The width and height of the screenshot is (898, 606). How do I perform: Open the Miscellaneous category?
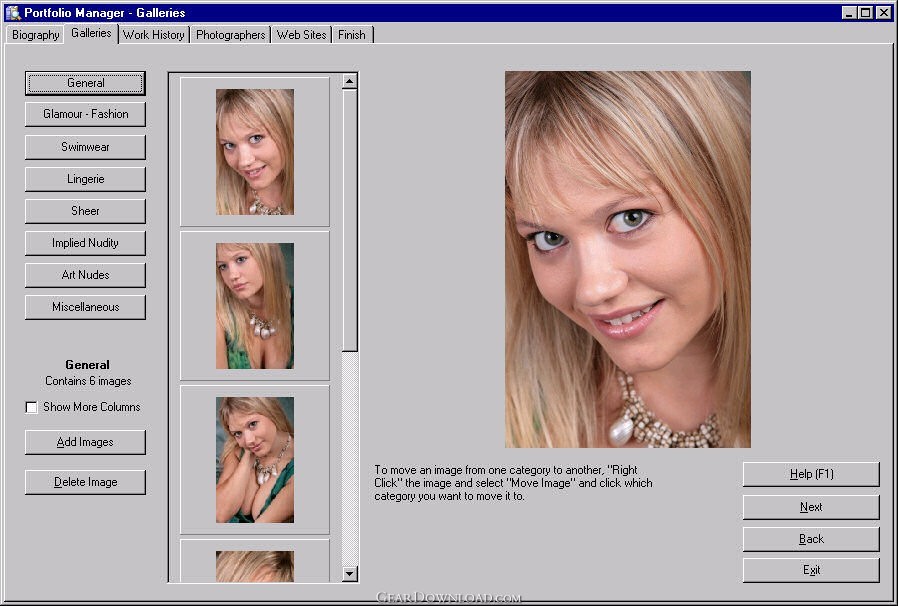click(85, 307)
